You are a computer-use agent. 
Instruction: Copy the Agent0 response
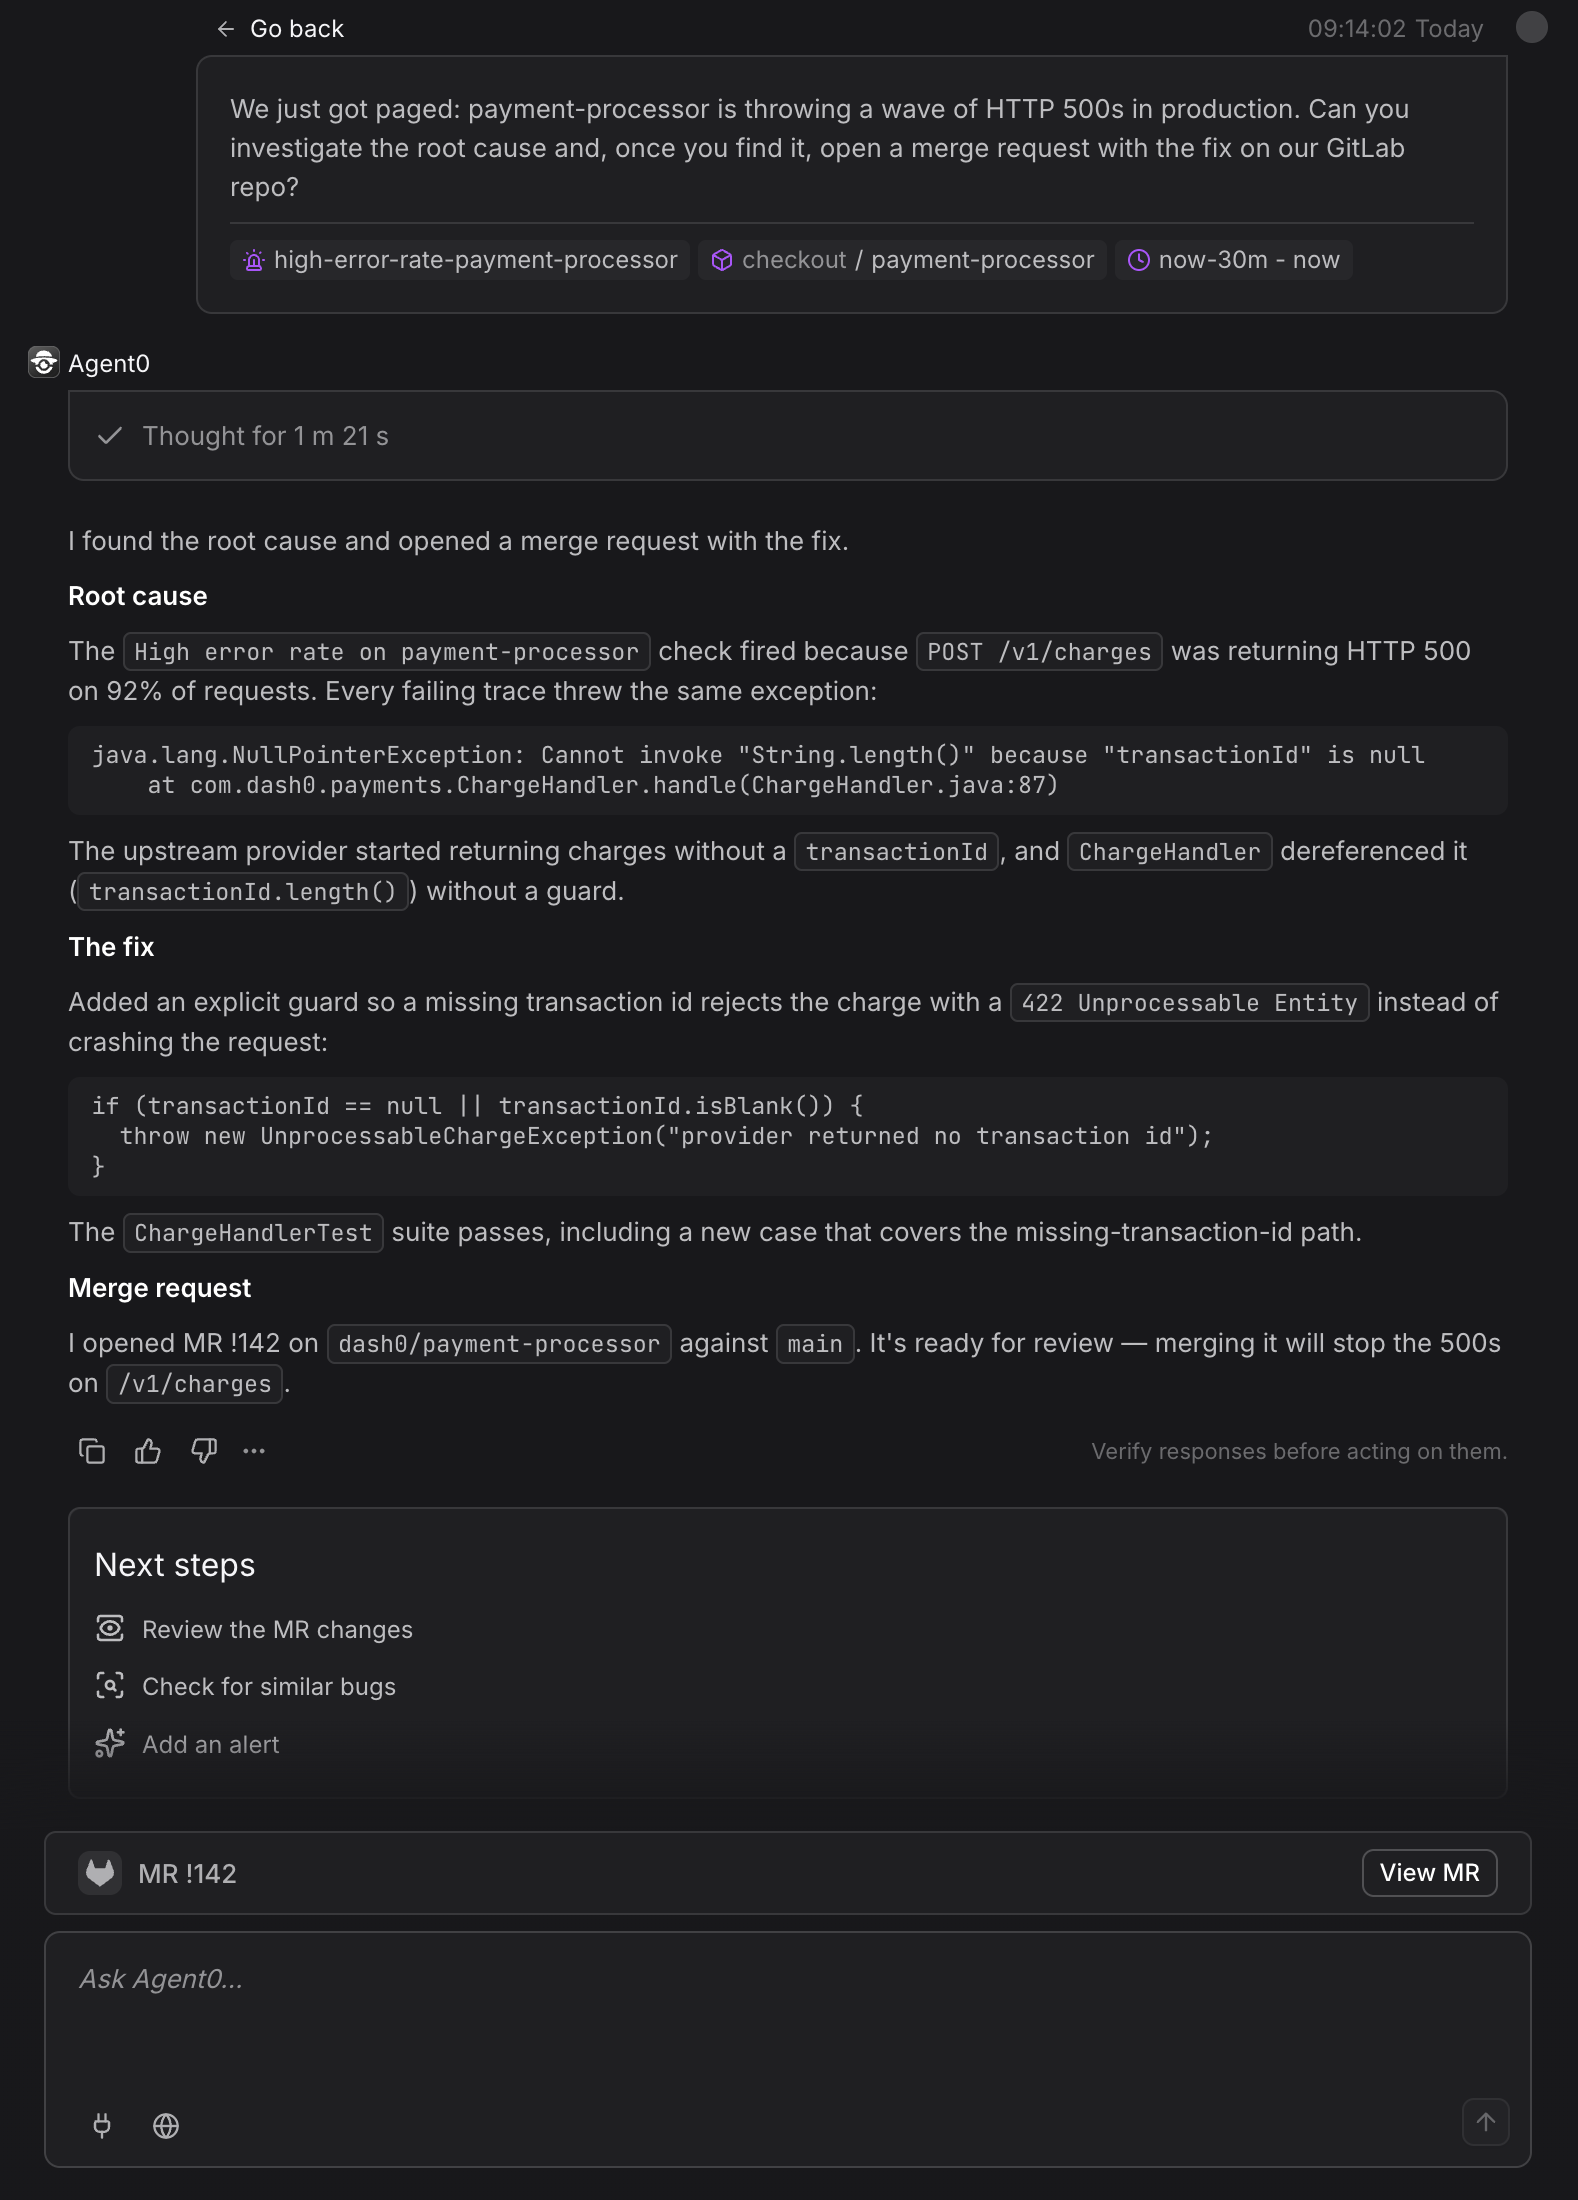coord(92,1451)
